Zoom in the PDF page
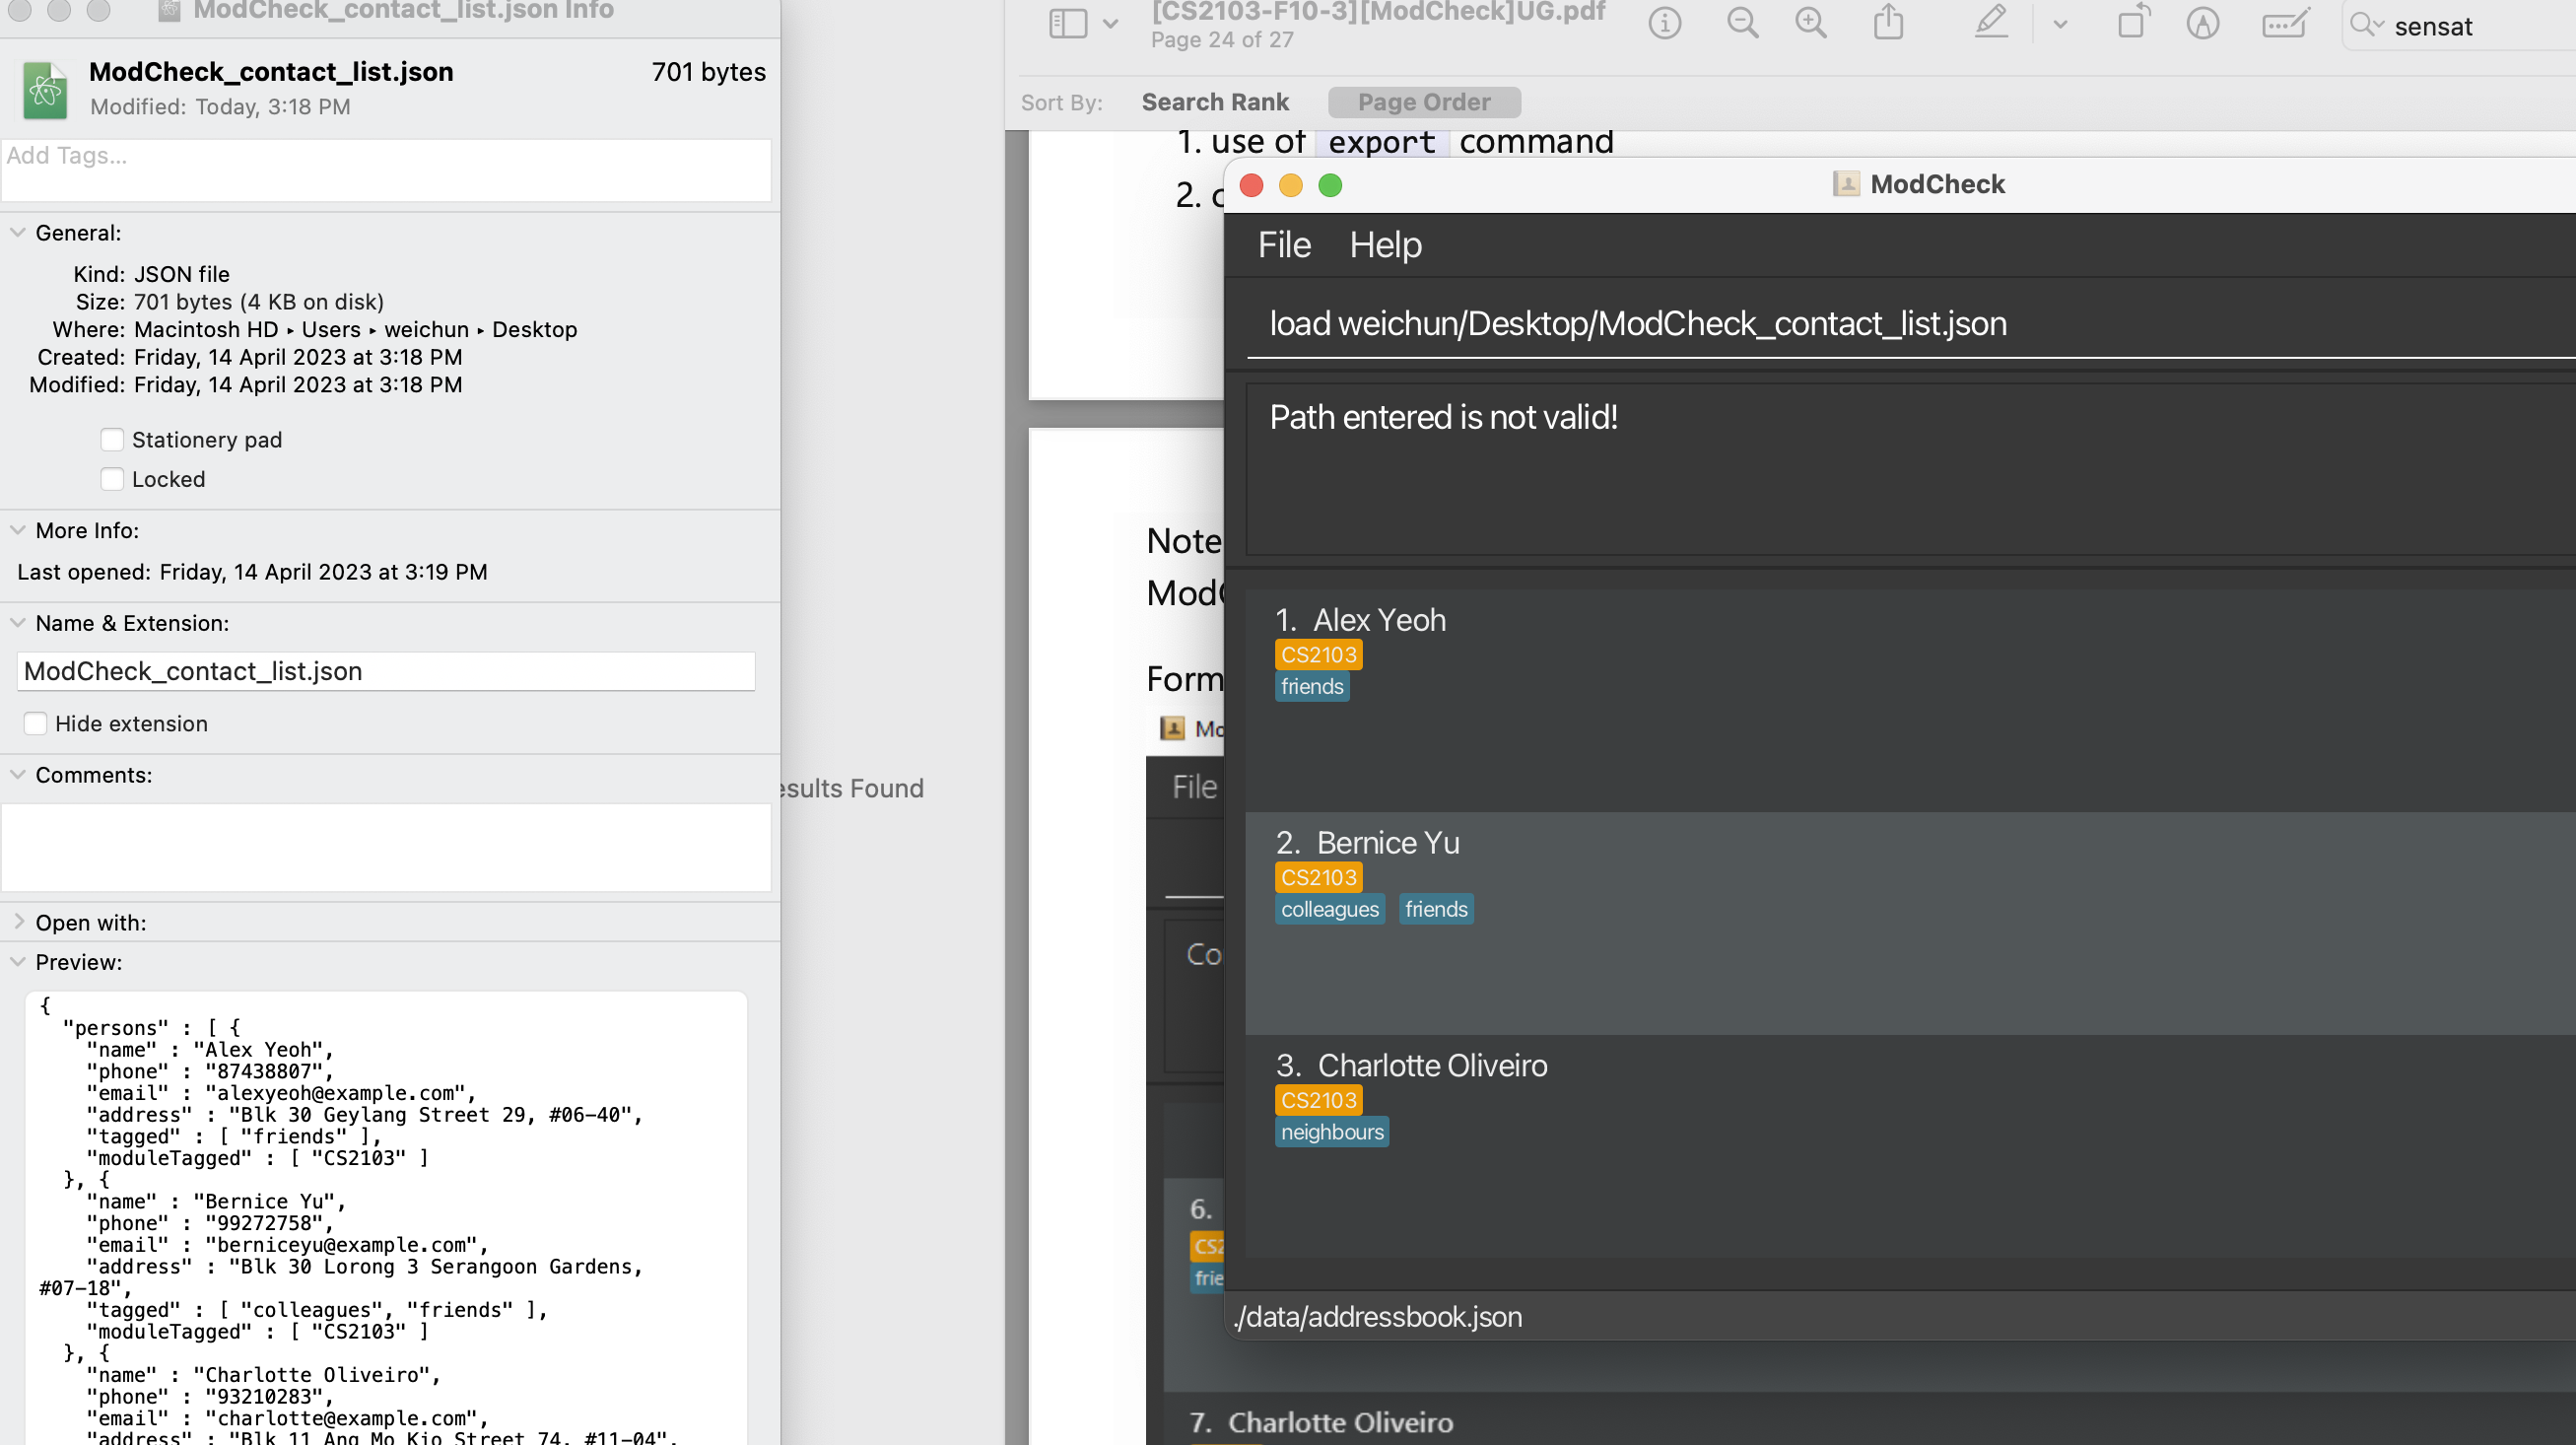The width and height of the screenshot is (2576, 1445). [x=1811, y=23]
